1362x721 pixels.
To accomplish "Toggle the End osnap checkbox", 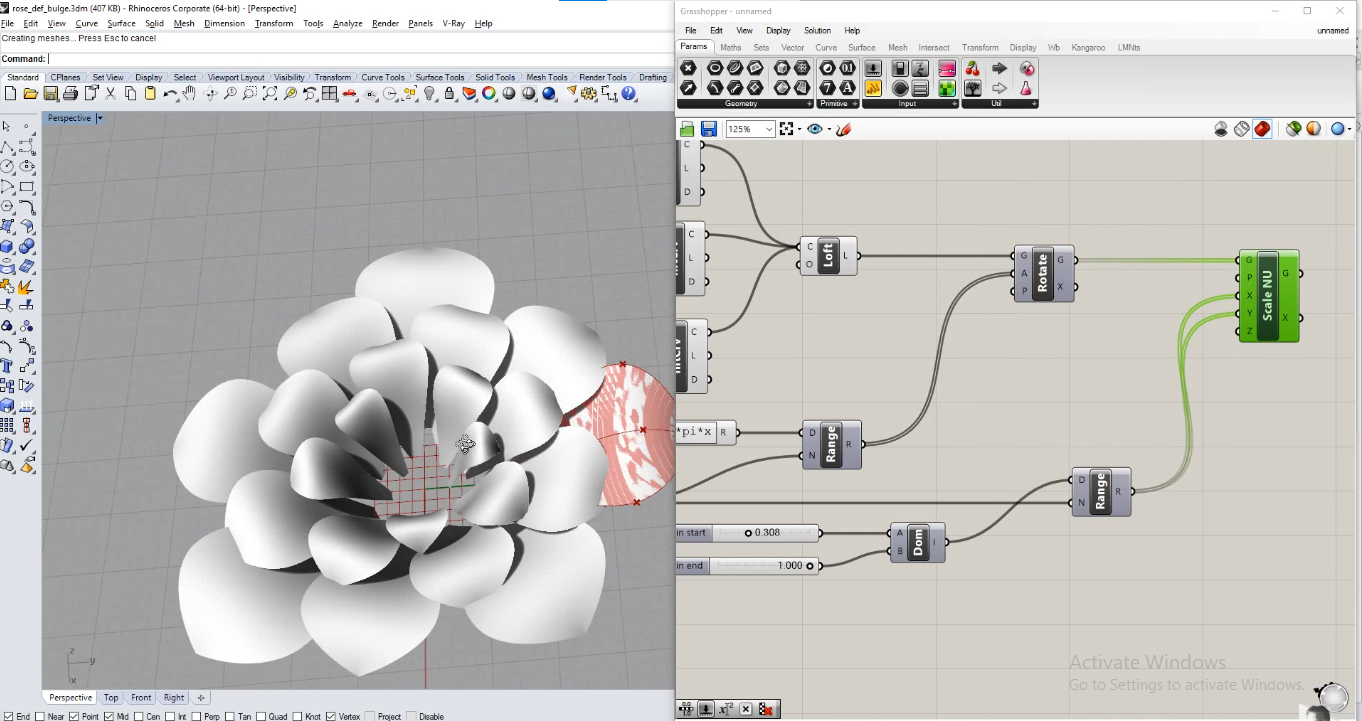I will point(8,716).
